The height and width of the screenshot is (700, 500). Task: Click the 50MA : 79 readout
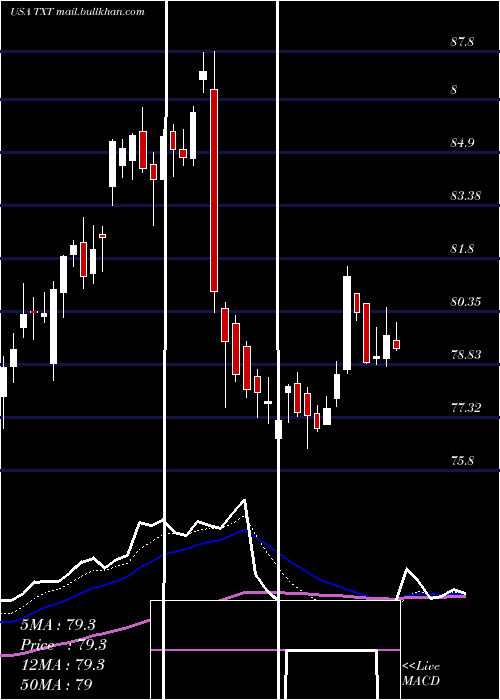coord(57,684)
